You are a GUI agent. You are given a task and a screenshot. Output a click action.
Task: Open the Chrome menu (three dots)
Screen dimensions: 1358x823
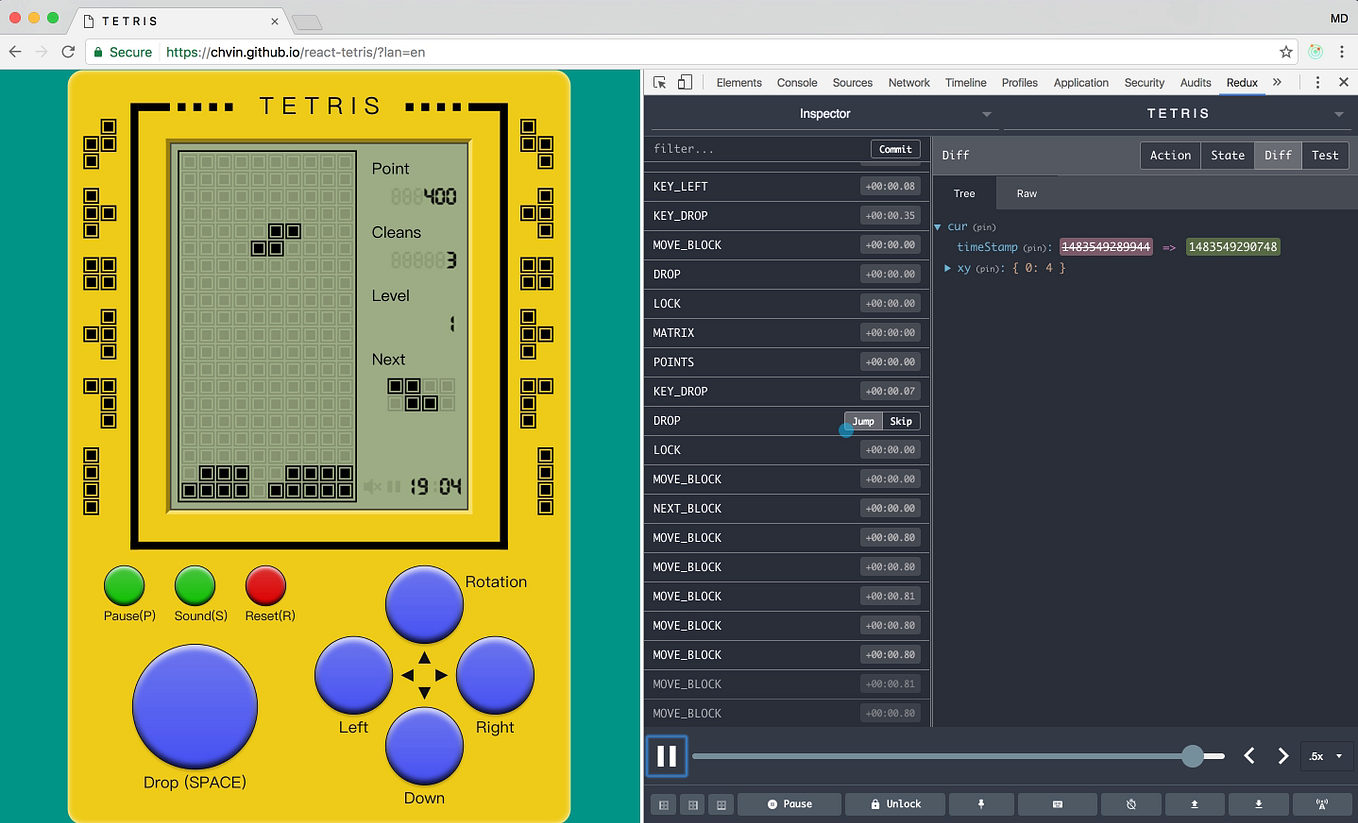tap(1342, 52)
